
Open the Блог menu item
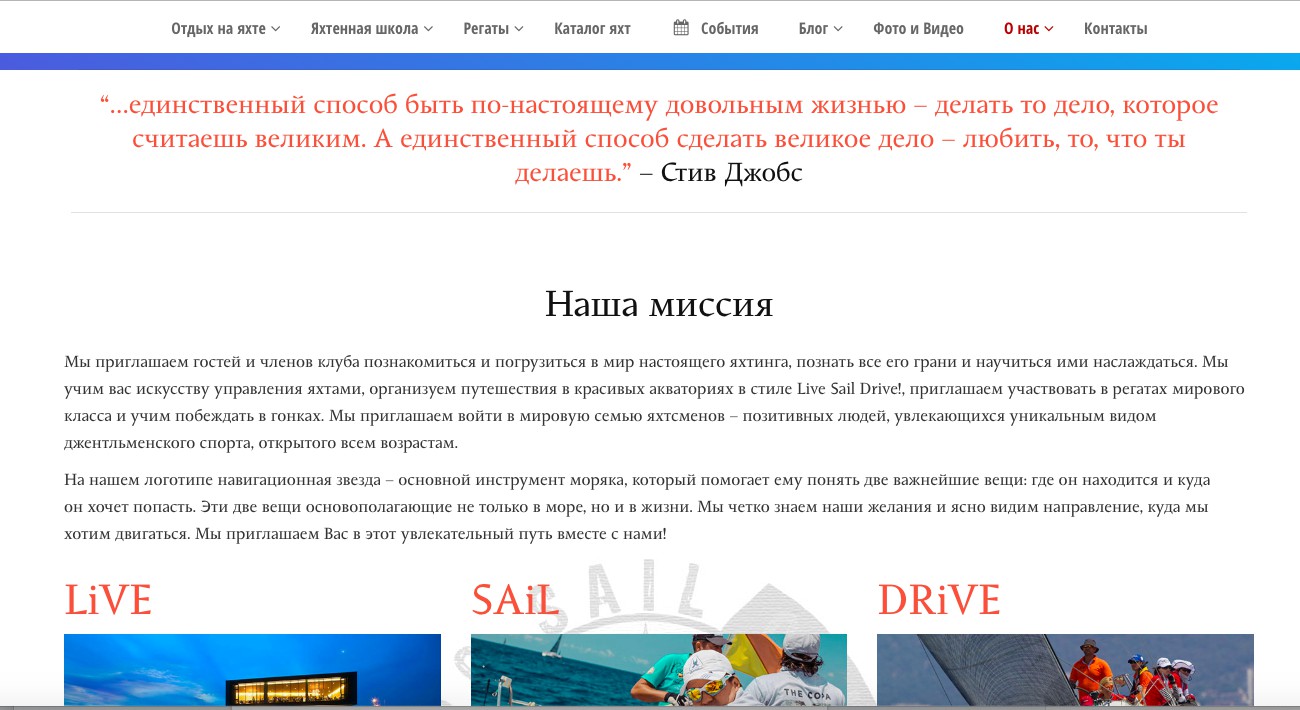[x=813, y=29]
